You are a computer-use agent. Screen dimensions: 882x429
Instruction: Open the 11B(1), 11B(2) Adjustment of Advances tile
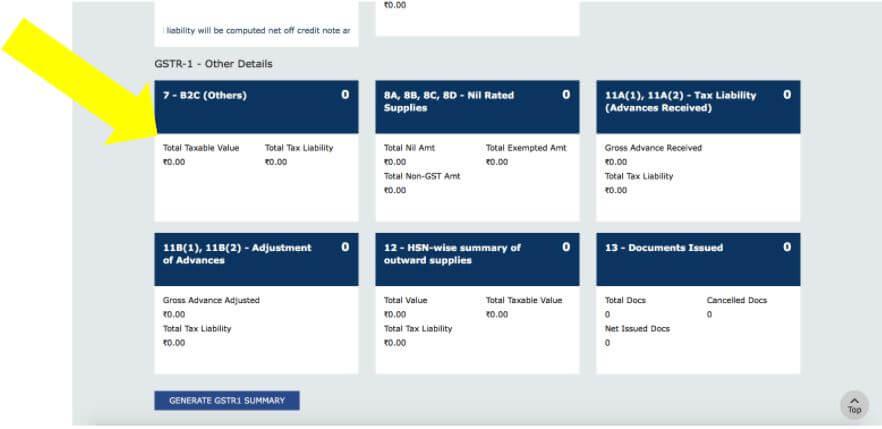pyautogui.click(x=256, y=259)
